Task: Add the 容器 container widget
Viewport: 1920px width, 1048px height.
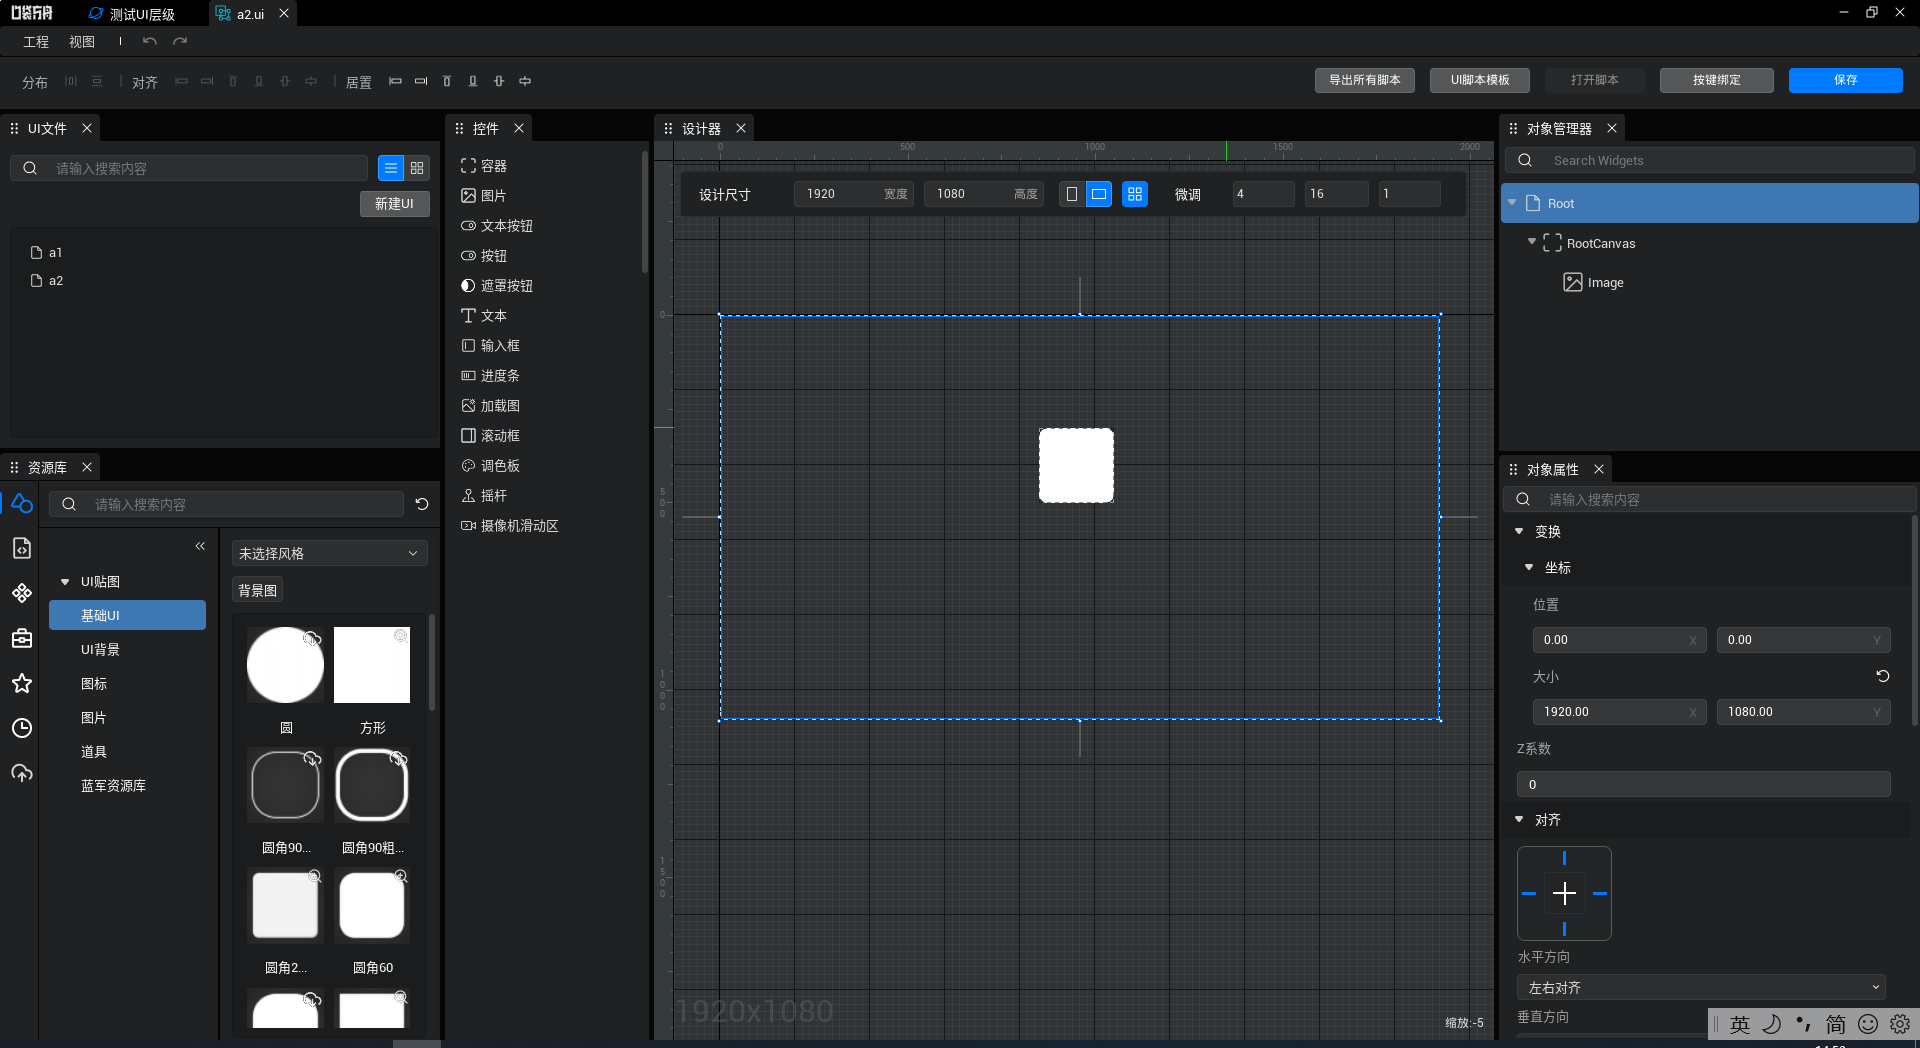Action: coord(484,166)
